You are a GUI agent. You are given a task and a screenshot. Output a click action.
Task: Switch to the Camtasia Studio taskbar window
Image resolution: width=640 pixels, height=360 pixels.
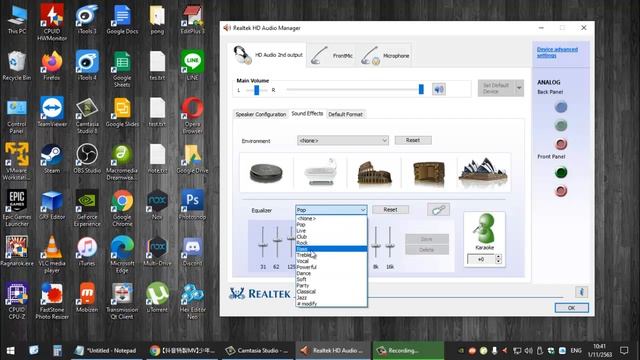(258, 351)
